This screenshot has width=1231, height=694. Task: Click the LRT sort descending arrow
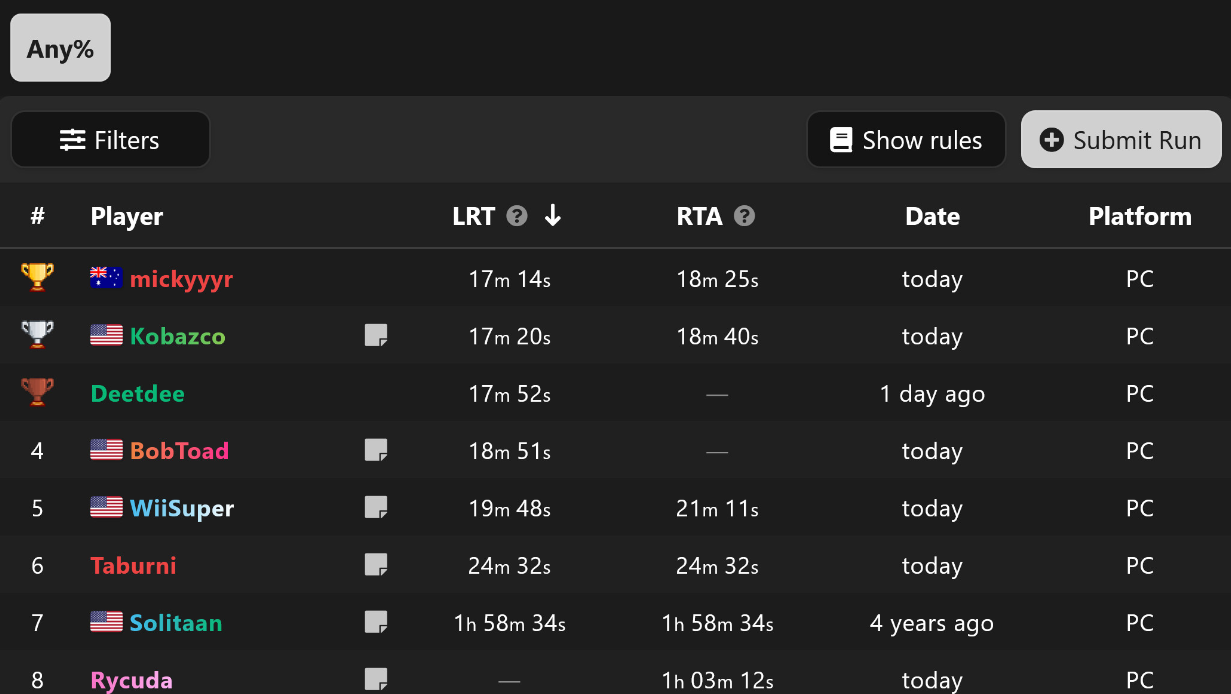pyautogui.click(x=553, y=216)
